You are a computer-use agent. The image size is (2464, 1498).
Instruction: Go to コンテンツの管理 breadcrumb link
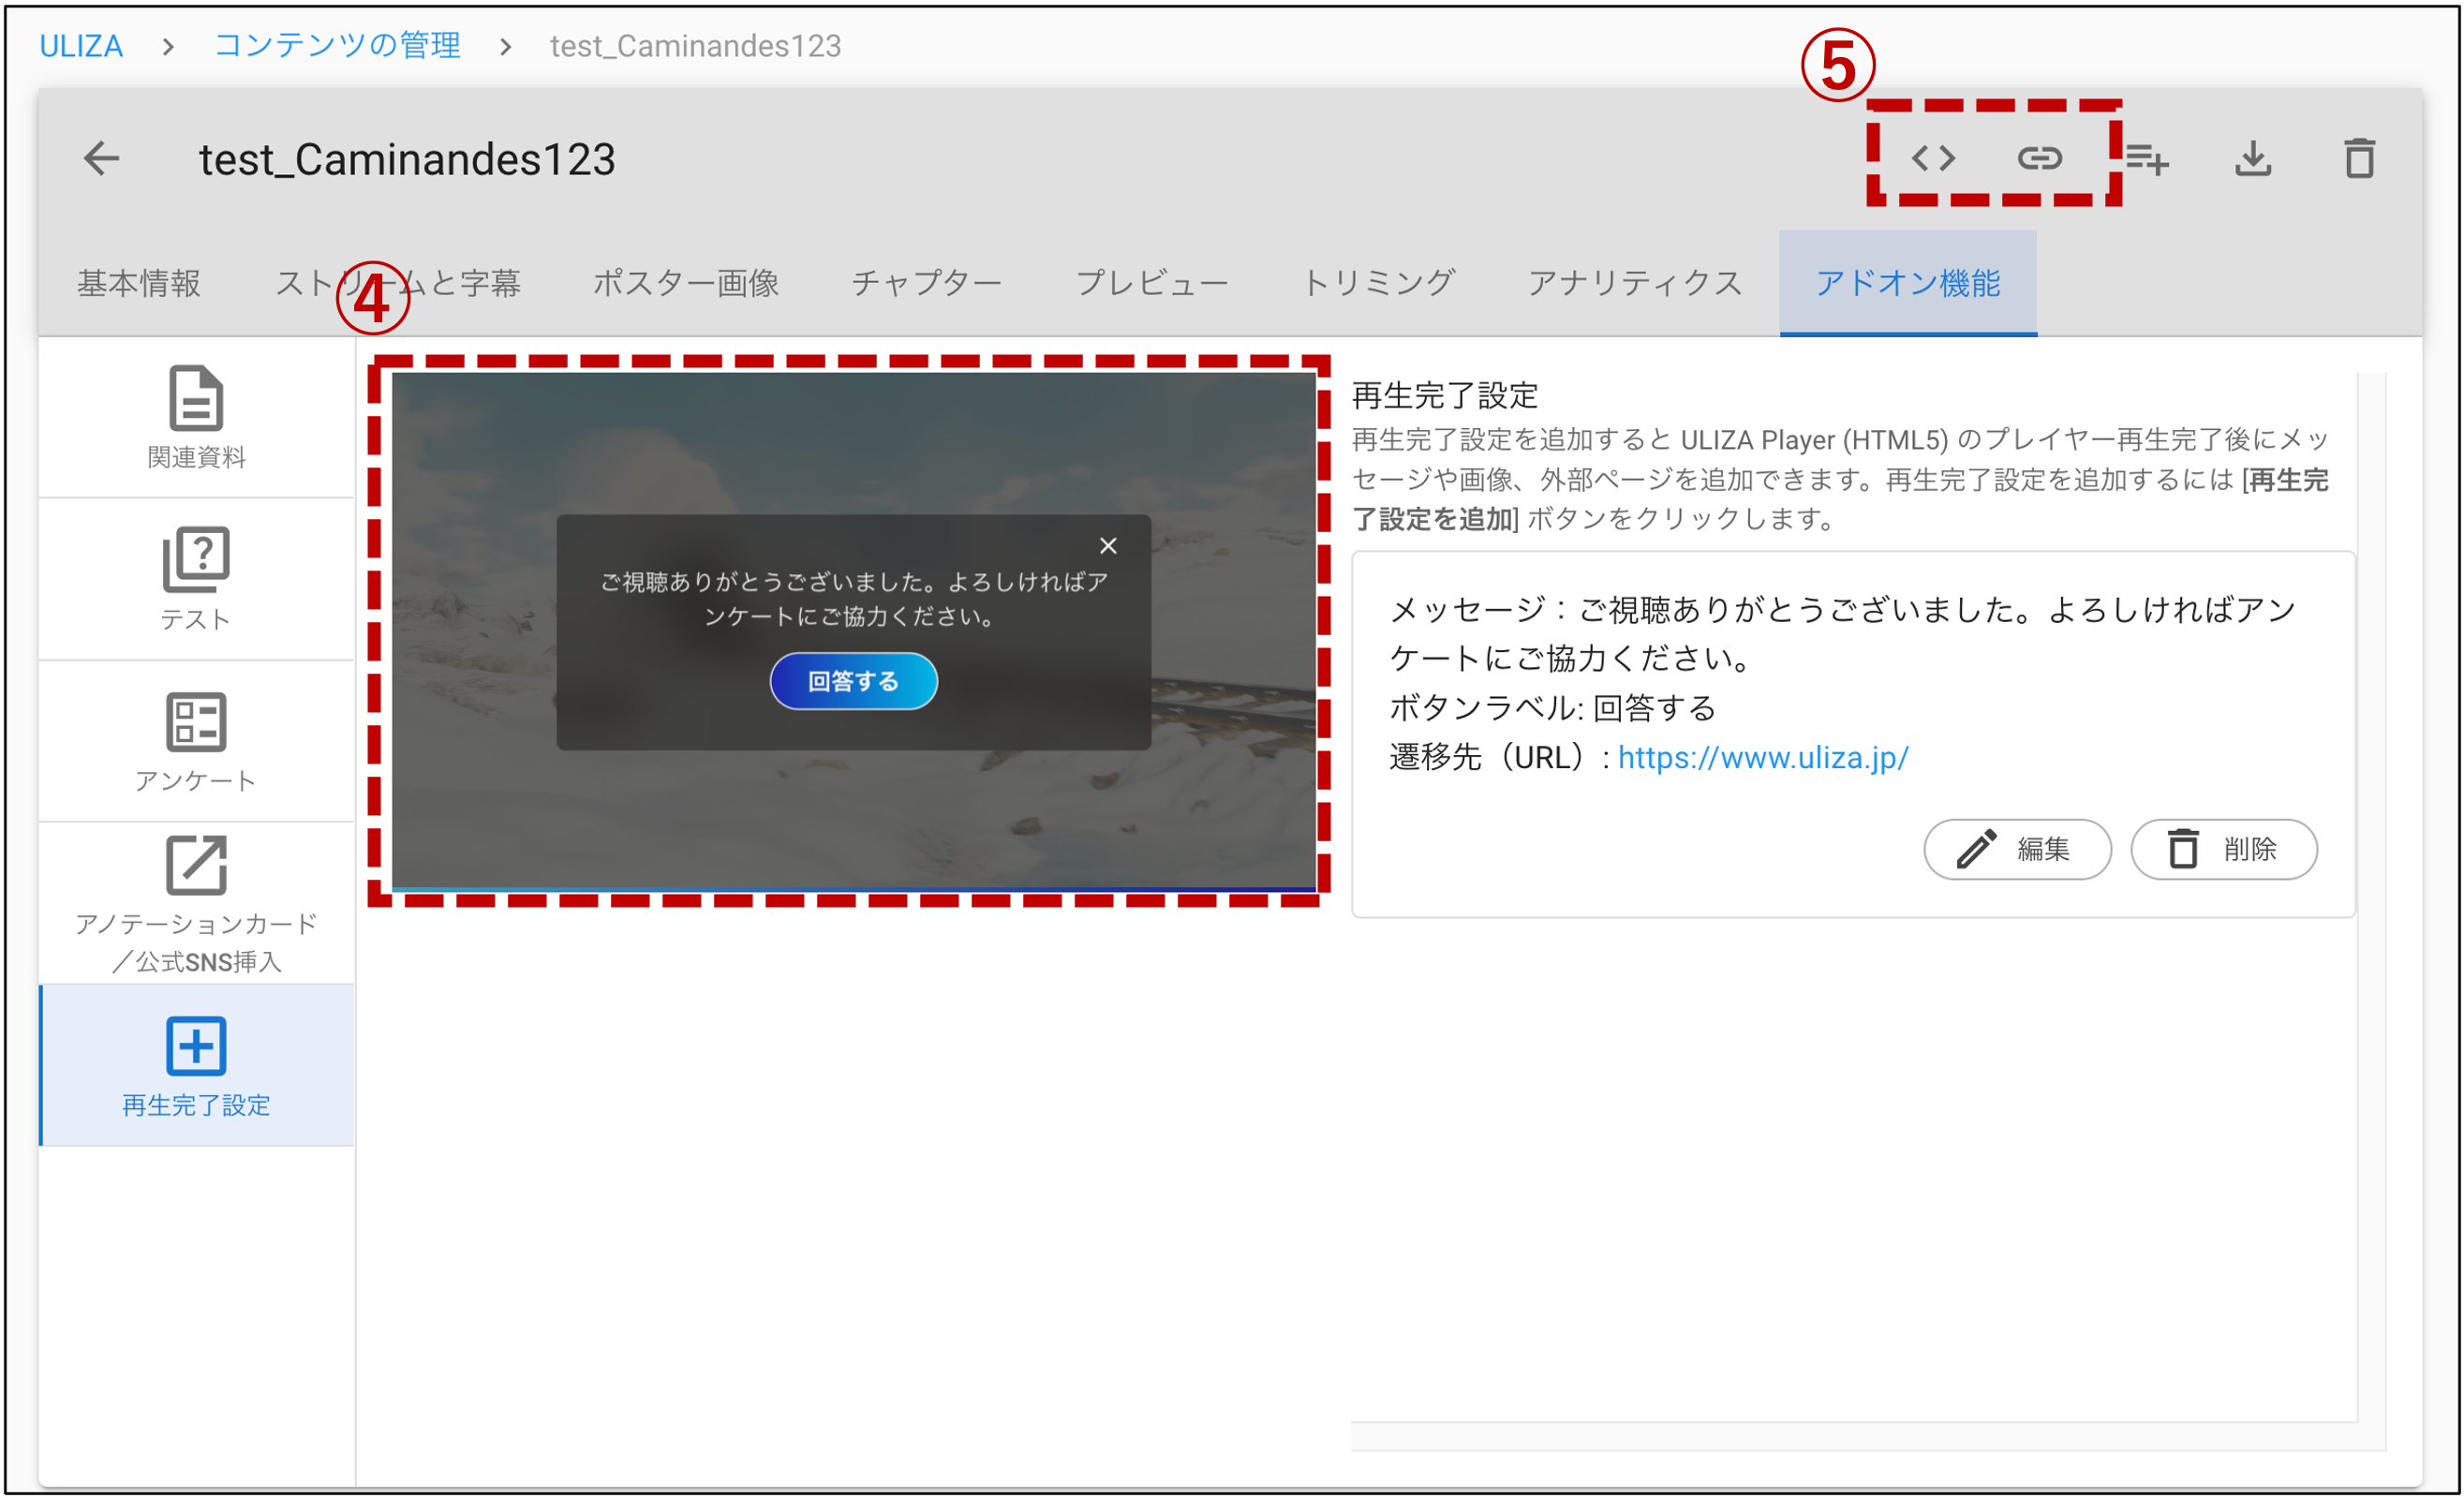click(337, 46)
